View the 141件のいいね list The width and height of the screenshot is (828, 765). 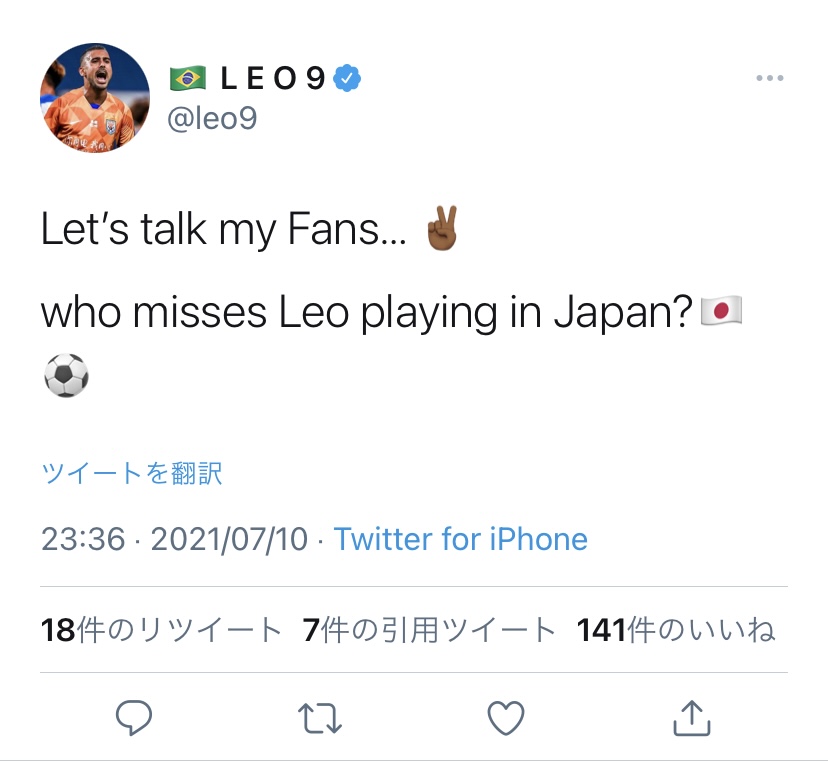pyautogui.click(x=675, y=630)
